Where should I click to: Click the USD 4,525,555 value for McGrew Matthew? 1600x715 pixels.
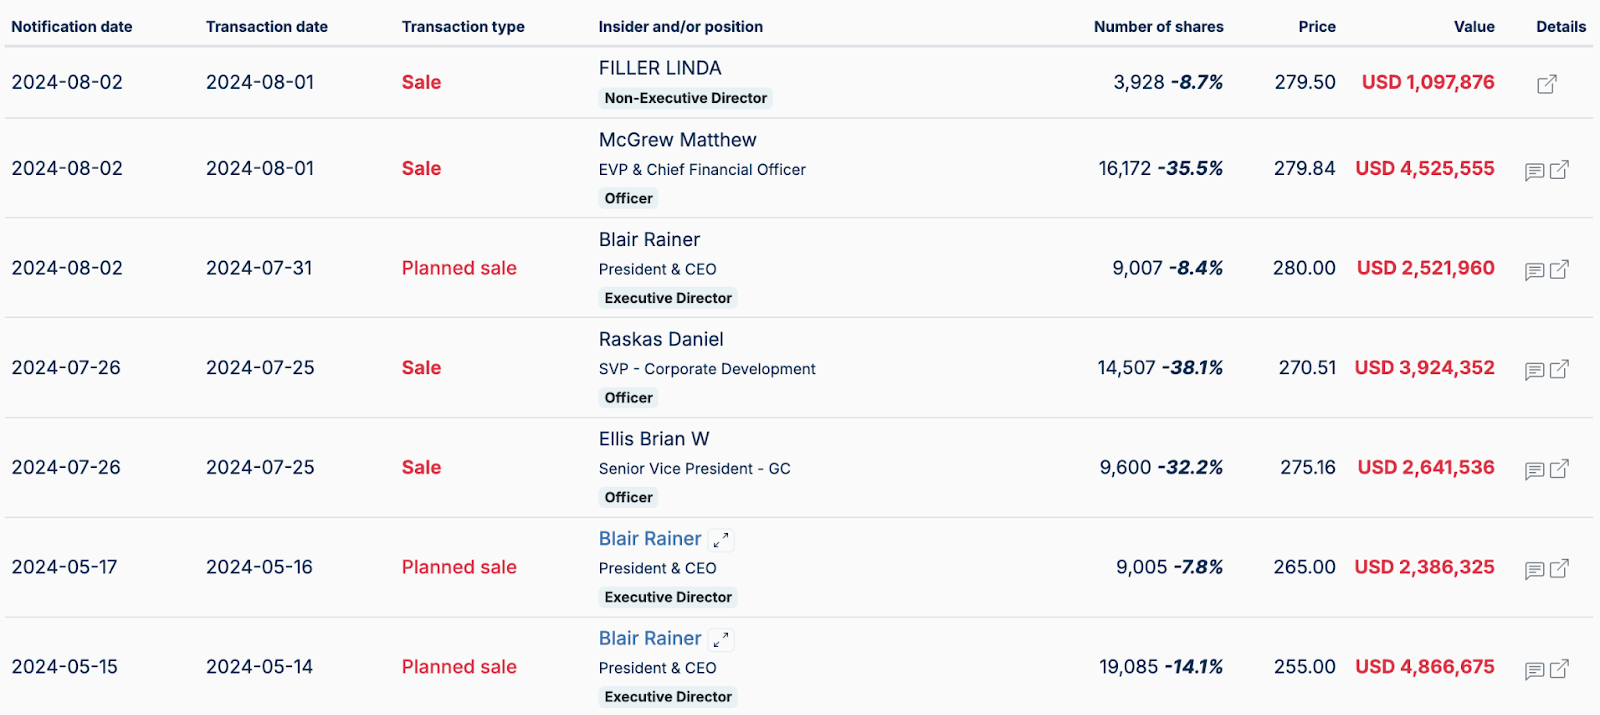point(1425,168)
